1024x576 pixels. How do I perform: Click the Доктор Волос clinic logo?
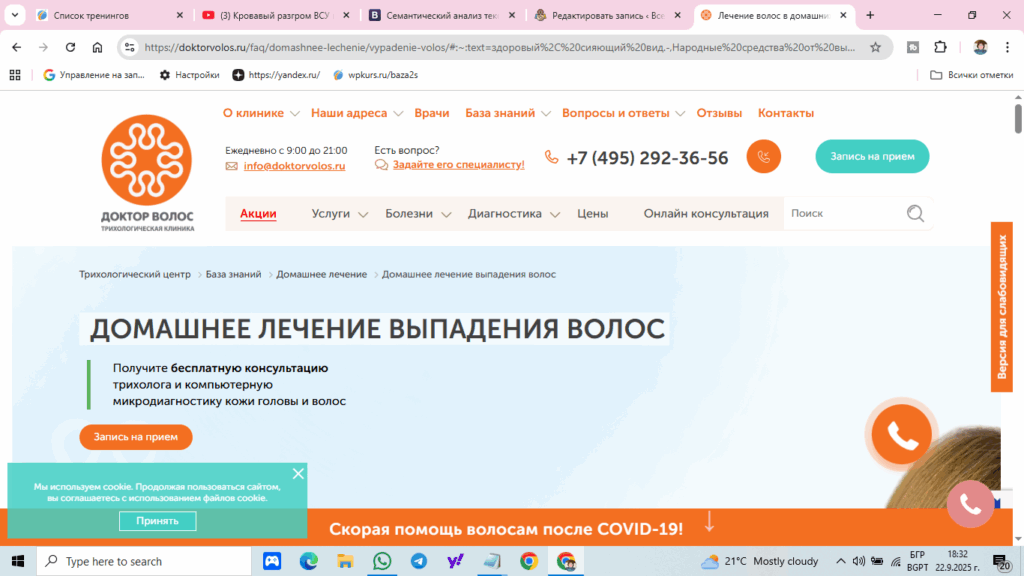pyautogui.click(x=147, y=173)
